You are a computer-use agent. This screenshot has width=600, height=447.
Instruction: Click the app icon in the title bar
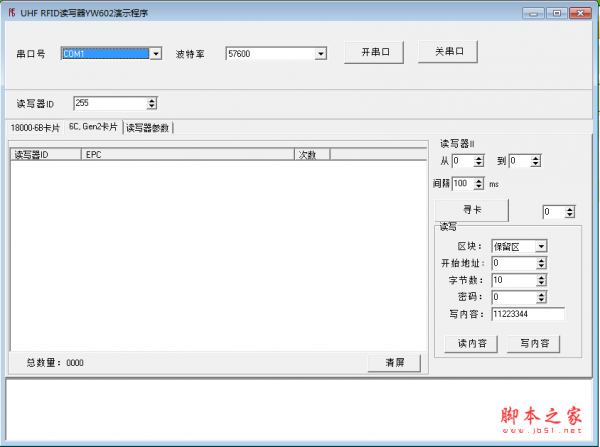[x=12, y=13]
